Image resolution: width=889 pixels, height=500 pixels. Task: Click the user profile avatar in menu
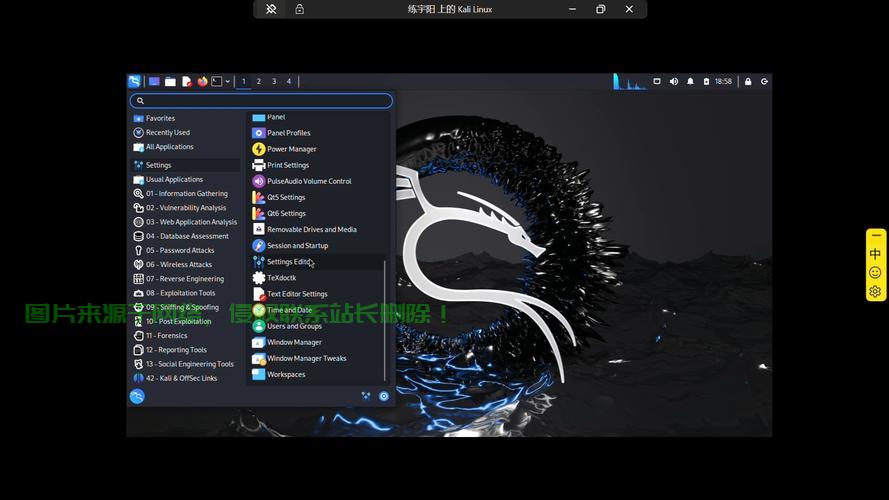137,396
